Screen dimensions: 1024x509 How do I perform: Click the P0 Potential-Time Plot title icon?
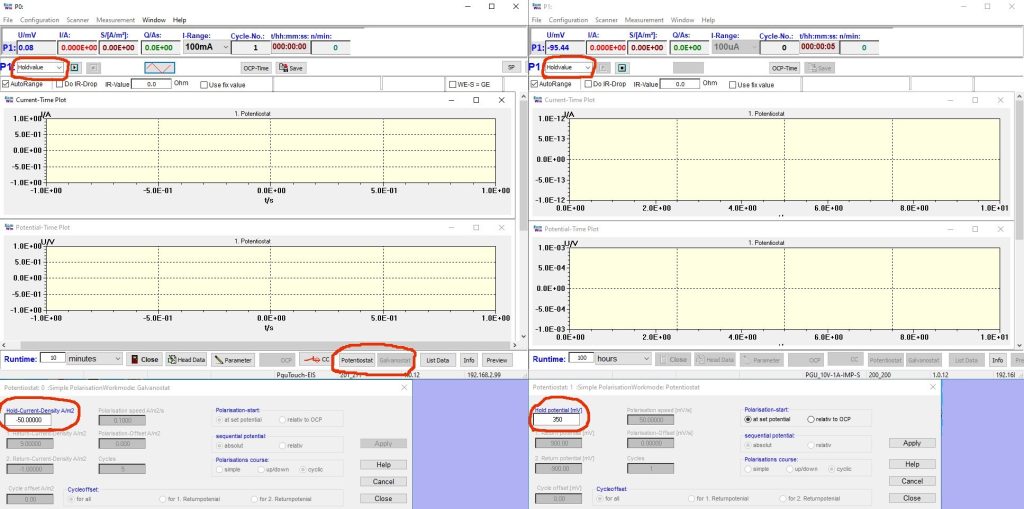pyautogui.click(x=8, y=227)
